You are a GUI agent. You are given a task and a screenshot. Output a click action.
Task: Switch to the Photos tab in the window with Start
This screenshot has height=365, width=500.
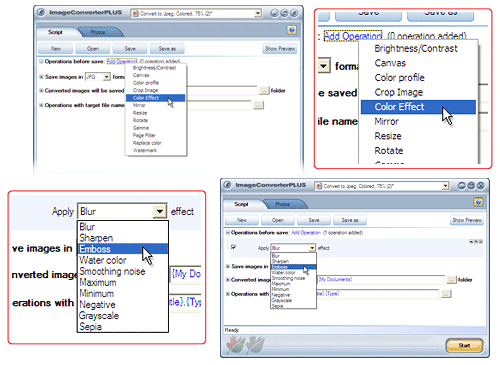point(282,204)
